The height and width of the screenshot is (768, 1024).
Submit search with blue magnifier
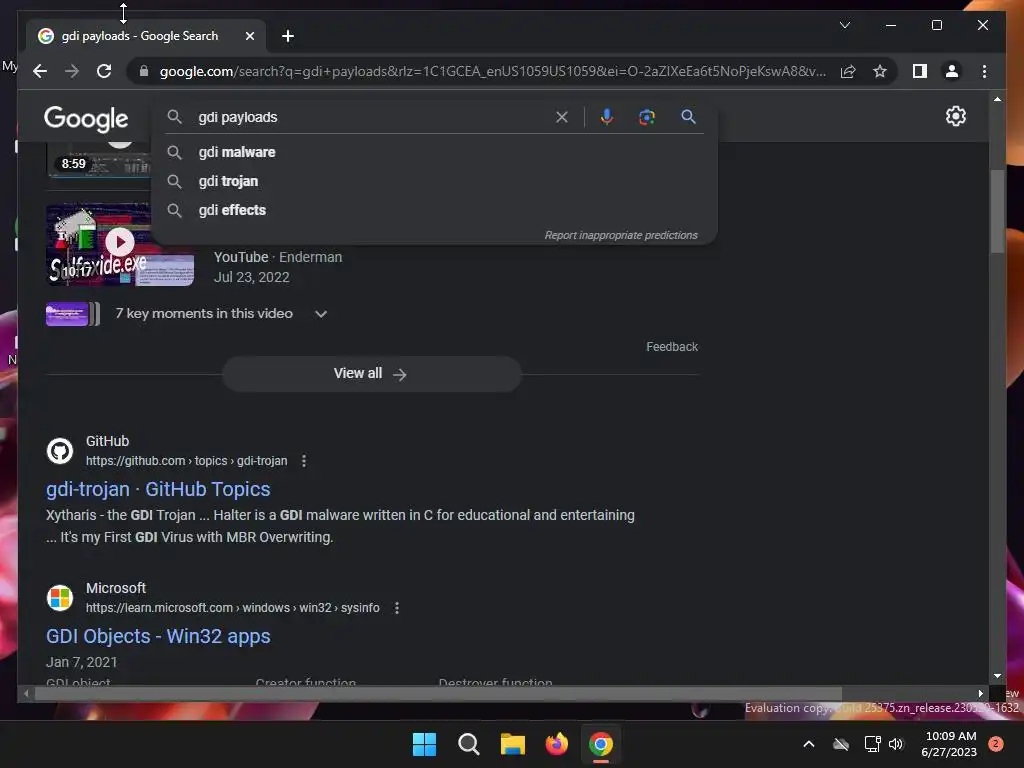688,117
